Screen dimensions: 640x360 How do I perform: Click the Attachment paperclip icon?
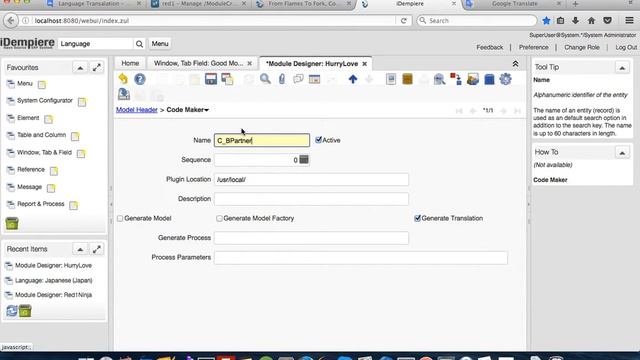point(282,79)
